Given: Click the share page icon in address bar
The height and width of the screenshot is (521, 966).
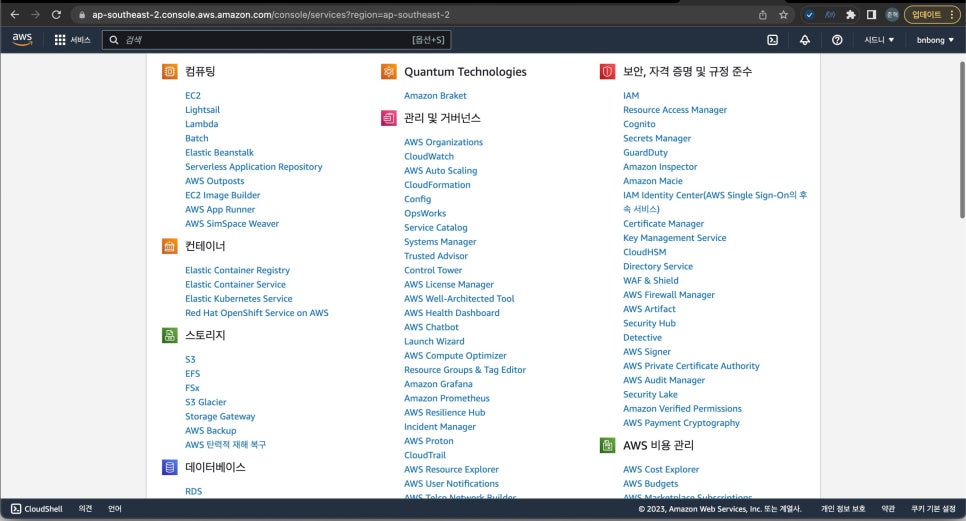Looking at the screenshot, I should [763, 15].
